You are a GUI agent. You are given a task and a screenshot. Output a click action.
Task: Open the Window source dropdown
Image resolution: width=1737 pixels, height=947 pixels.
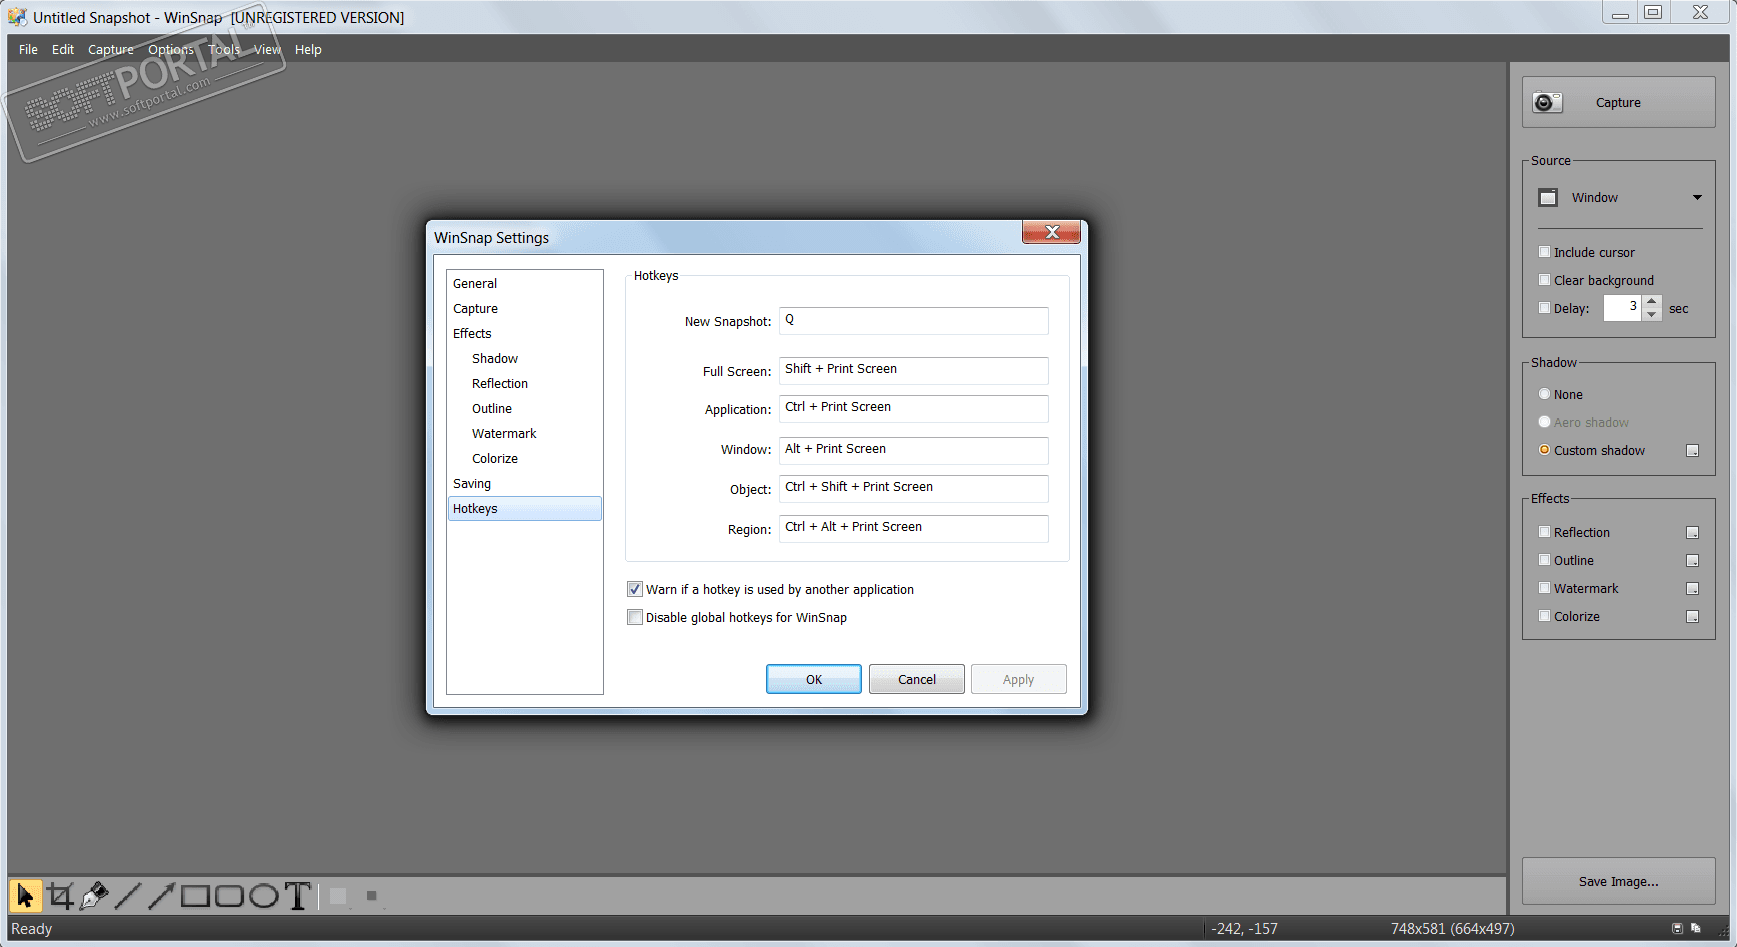point(1619,197)
